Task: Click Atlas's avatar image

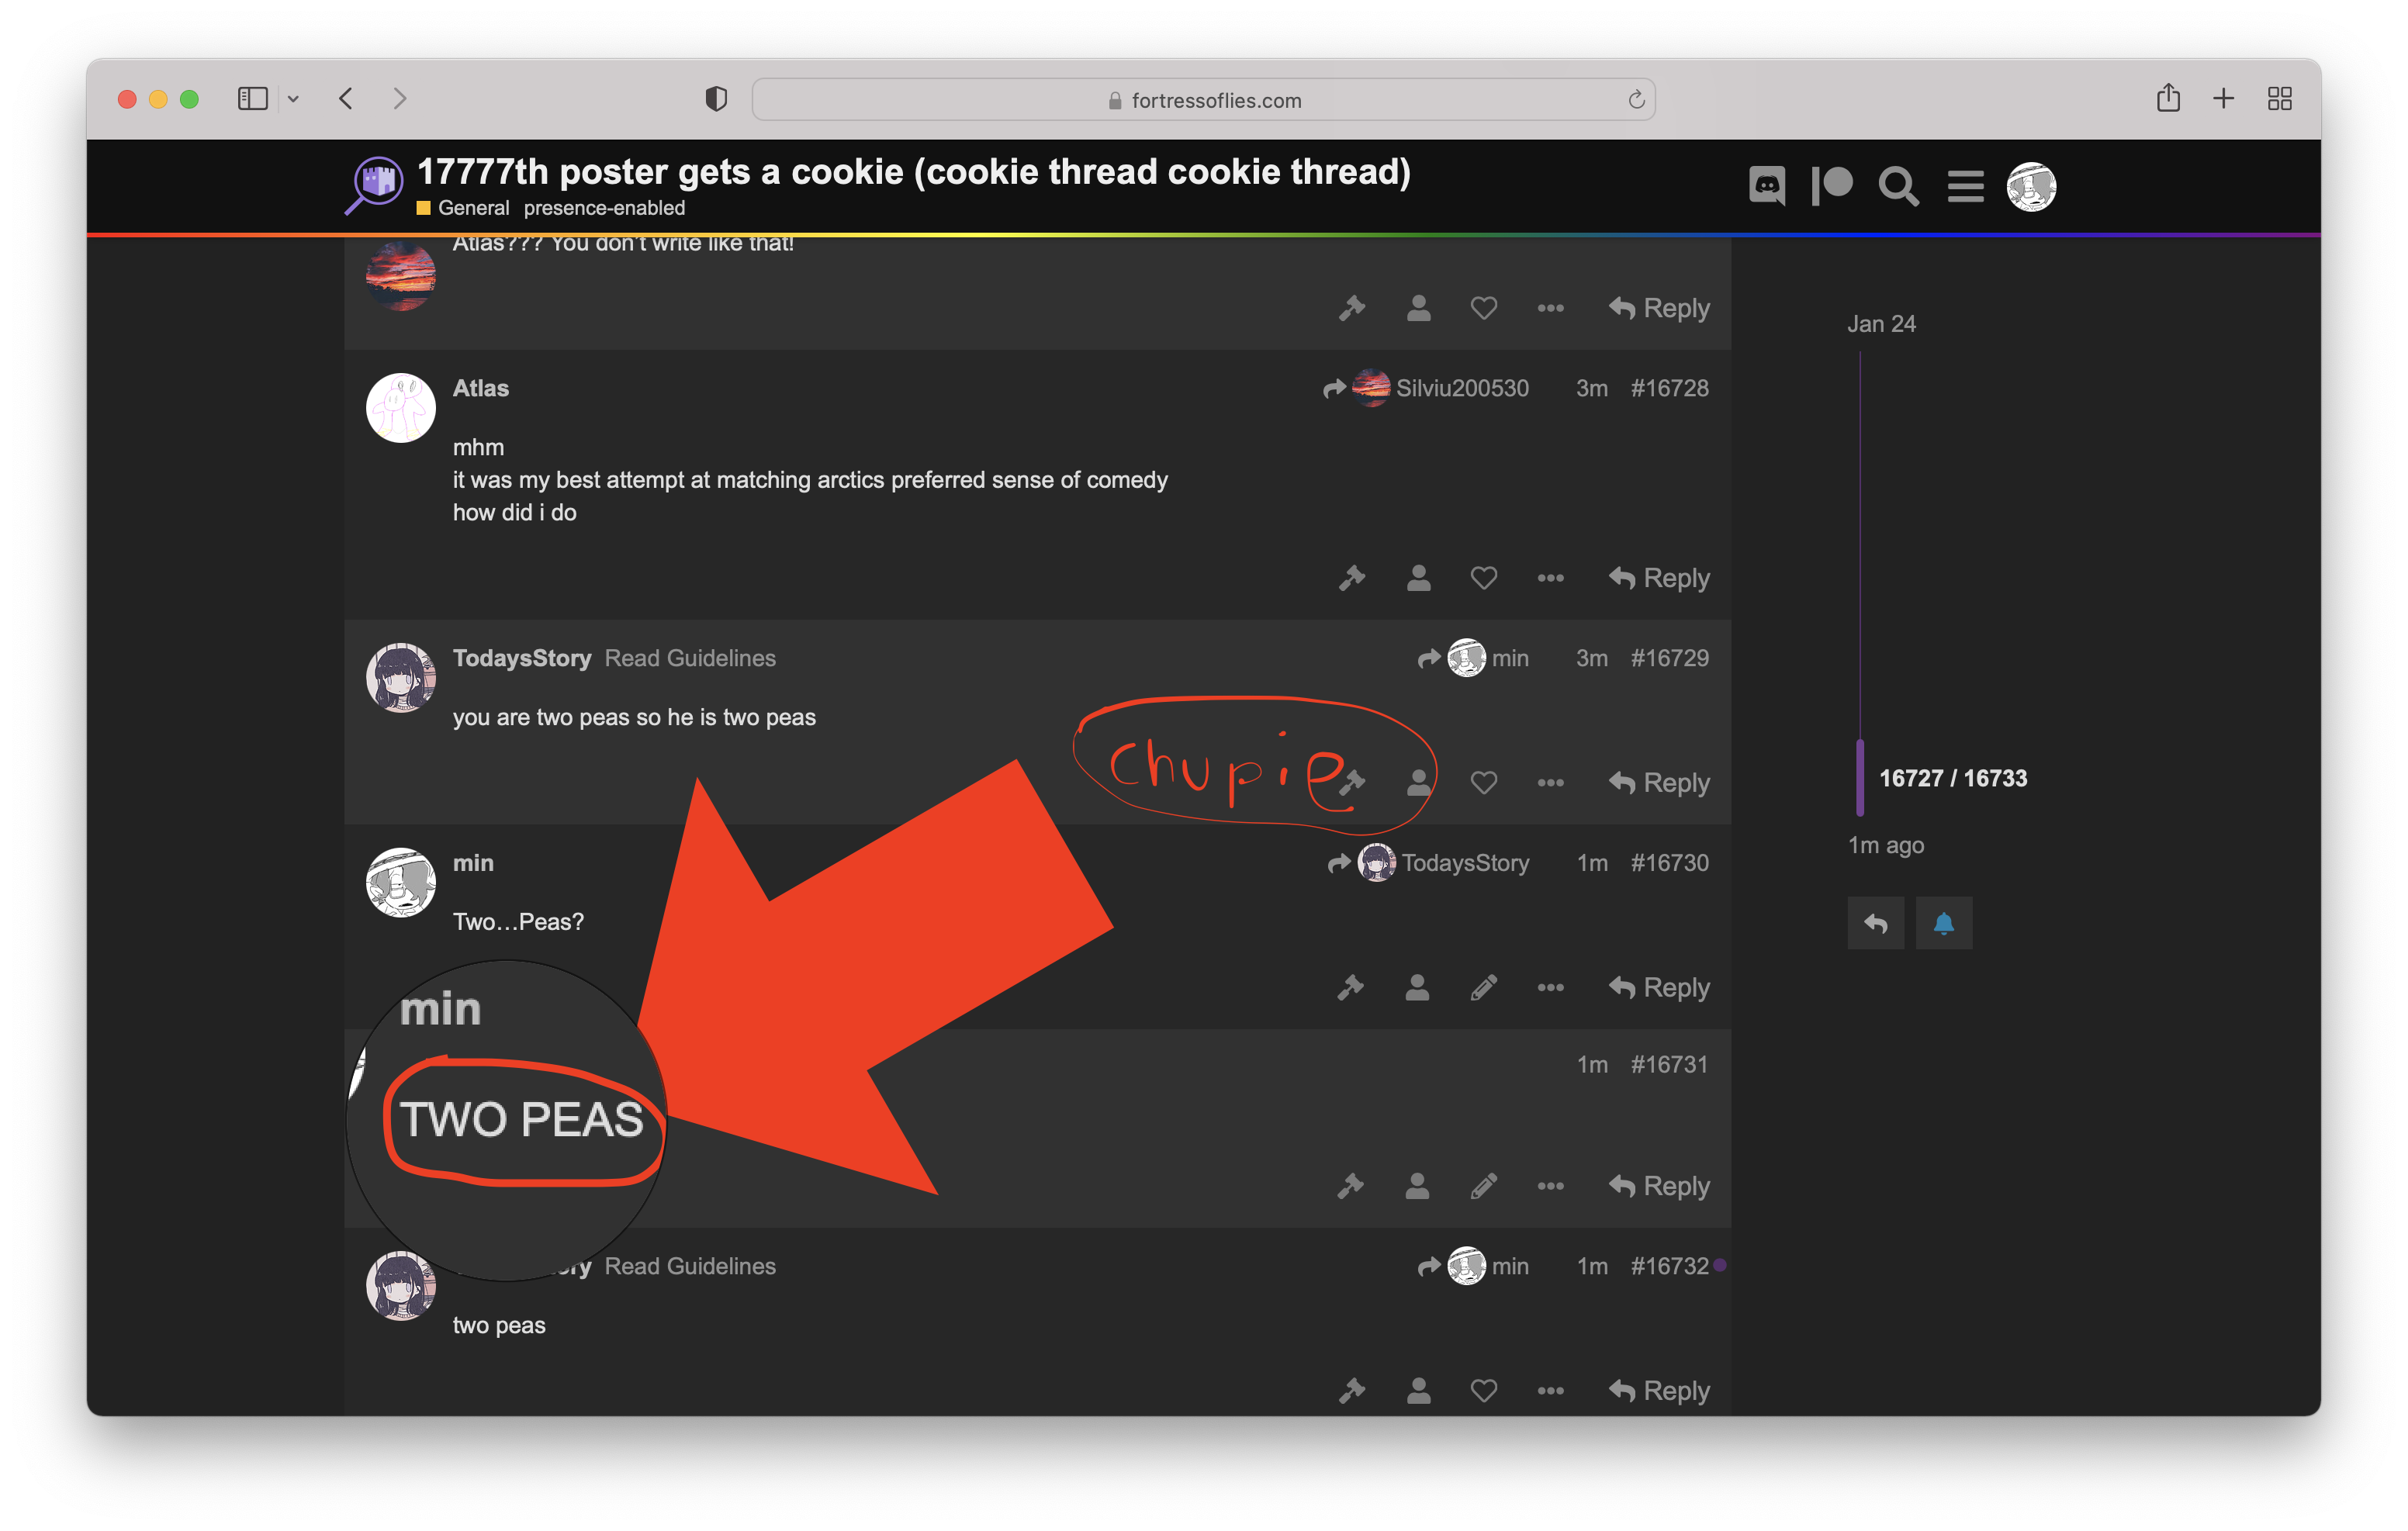Action: [400, 408]
